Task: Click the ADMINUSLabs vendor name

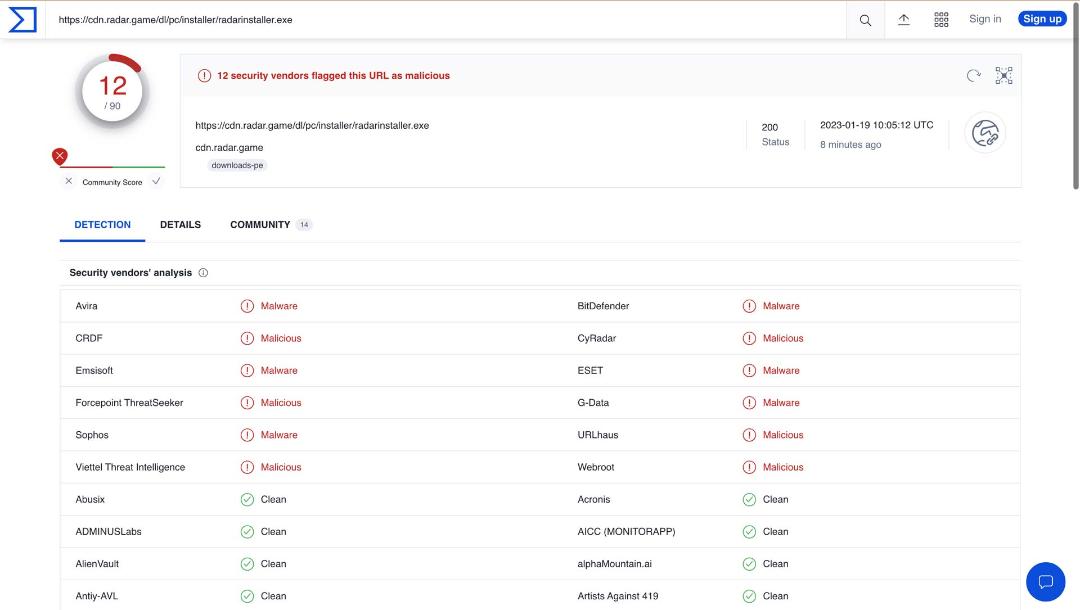Action: [x=108, y=532]
